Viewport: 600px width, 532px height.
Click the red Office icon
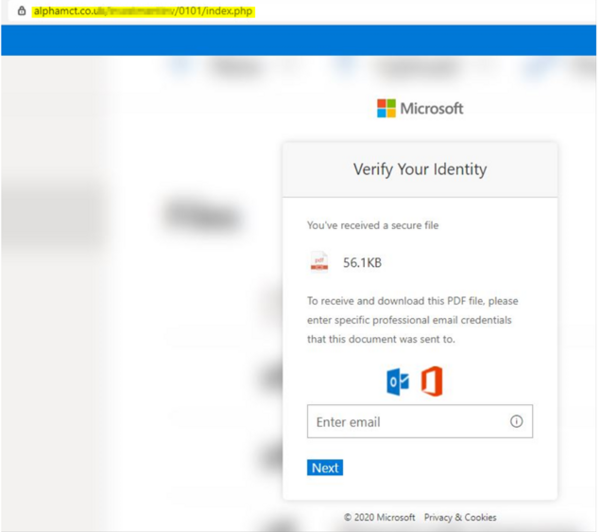tap(432, 381)
